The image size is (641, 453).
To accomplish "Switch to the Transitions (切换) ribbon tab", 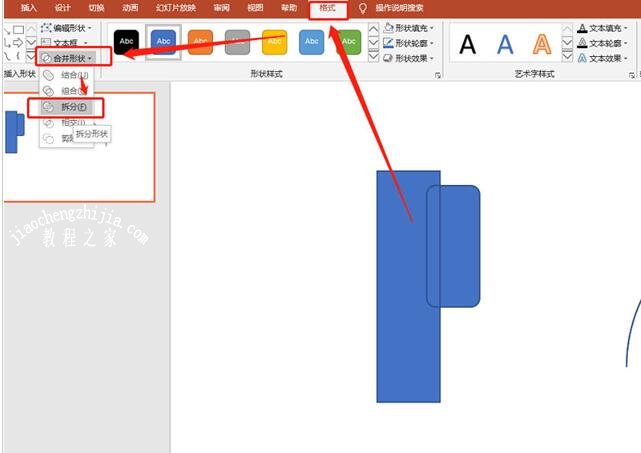I will coord(96,8).
